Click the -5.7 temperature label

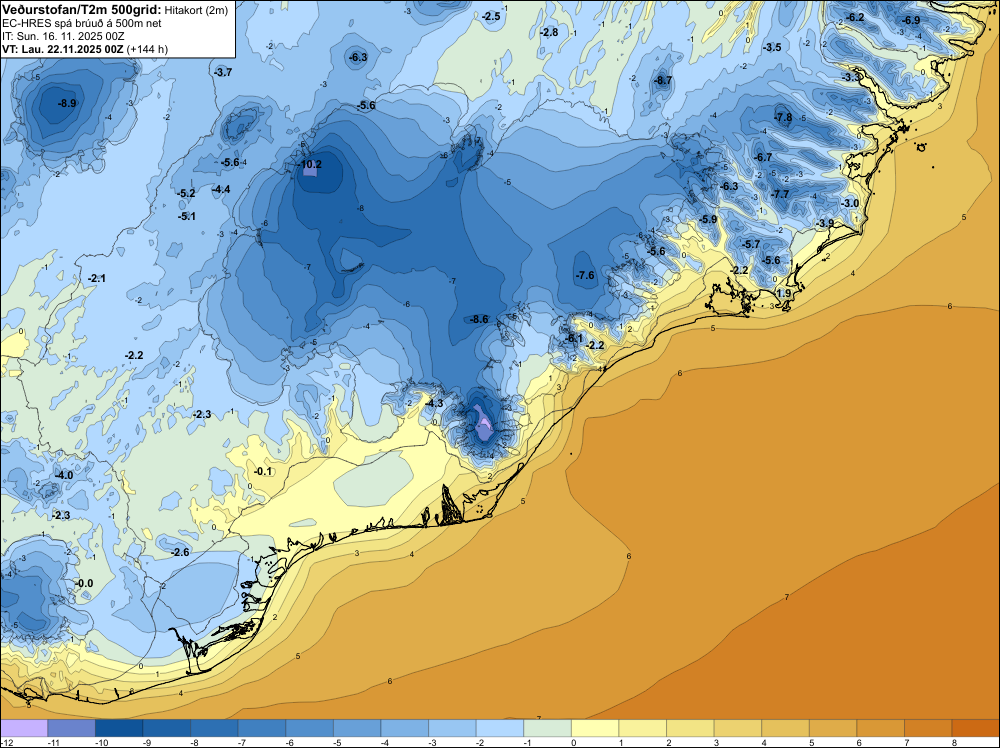point(751,245)
